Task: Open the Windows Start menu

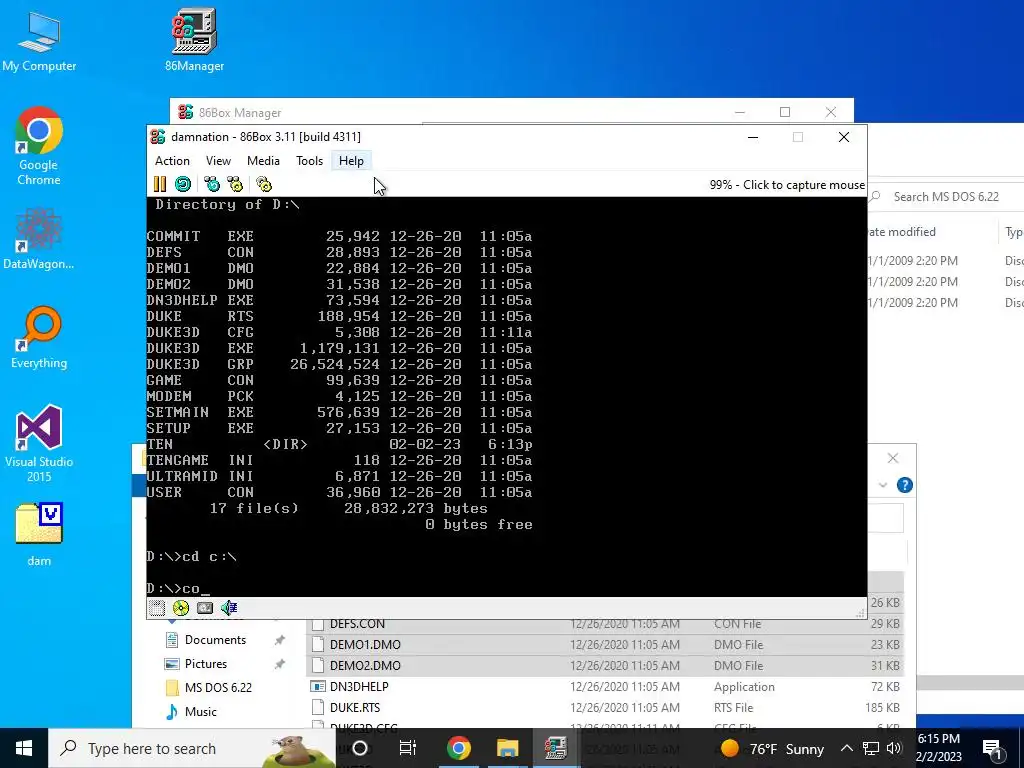Action: (24, 748)
